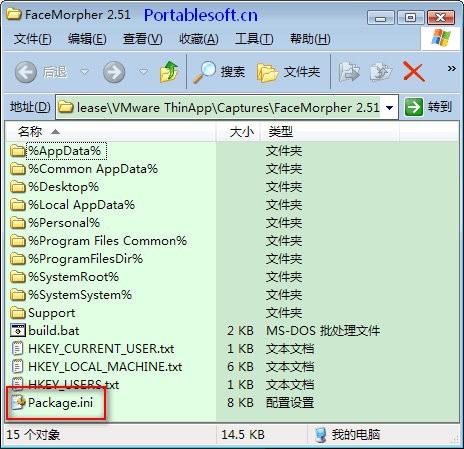The height and width of the screenshot is (449, 464).
Task: Open the Forward button history dropdown arrow
Action: 143,71
